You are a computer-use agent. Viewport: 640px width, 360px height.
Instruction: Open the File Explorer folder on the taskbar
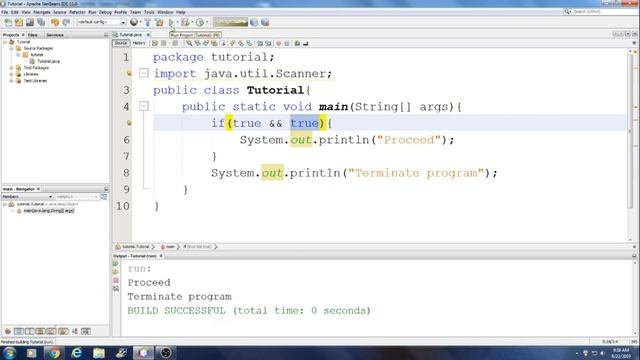(x=98, y=353)
